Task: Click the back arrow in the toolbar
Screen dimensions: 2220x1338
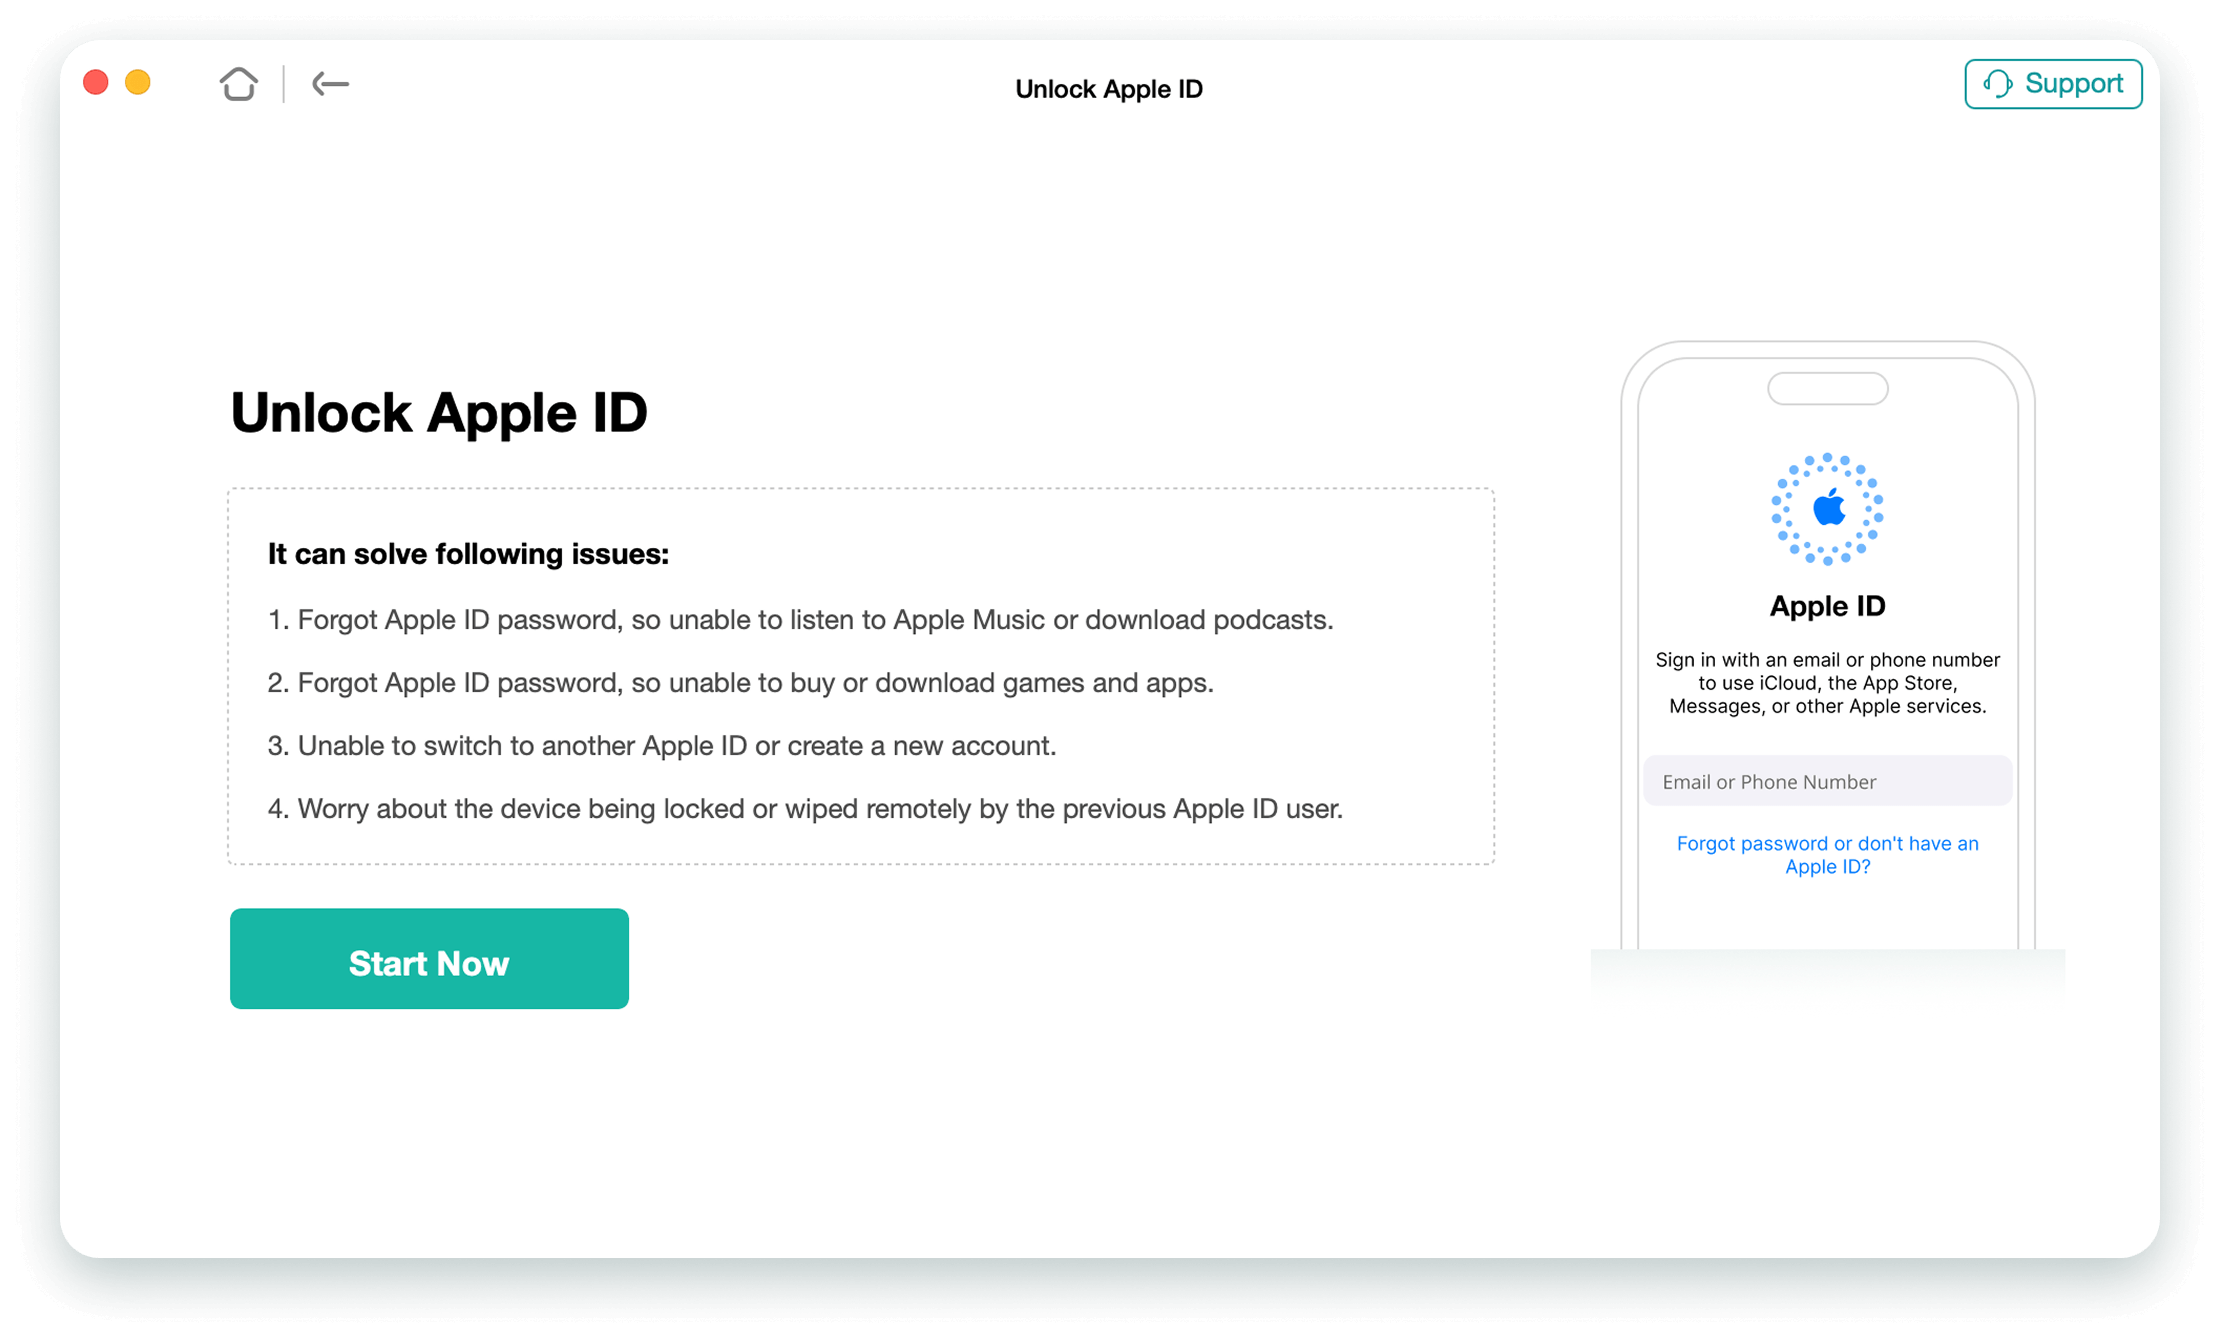Action: pos(330,84)
